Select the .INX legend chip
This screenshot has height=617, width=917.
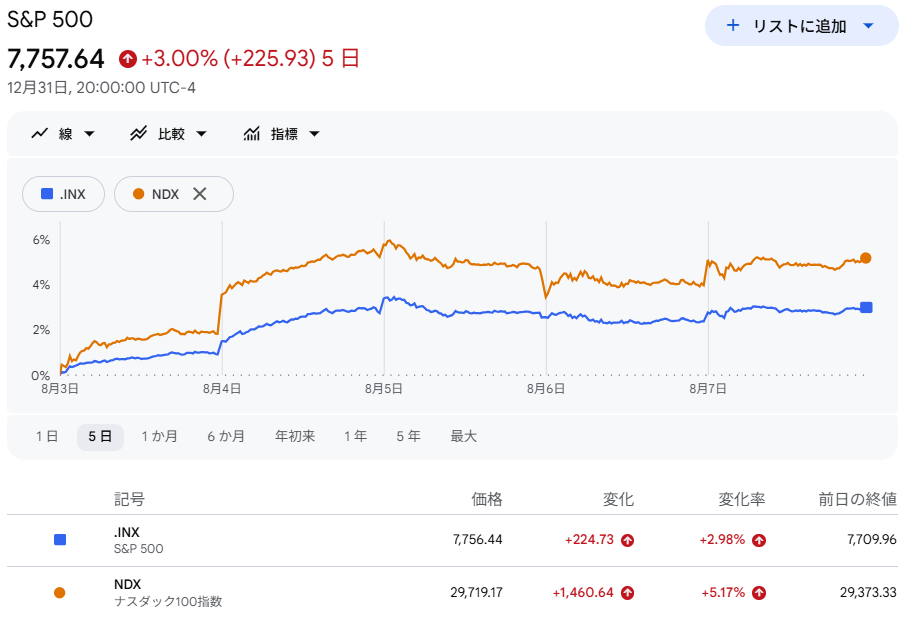point(63,194)
